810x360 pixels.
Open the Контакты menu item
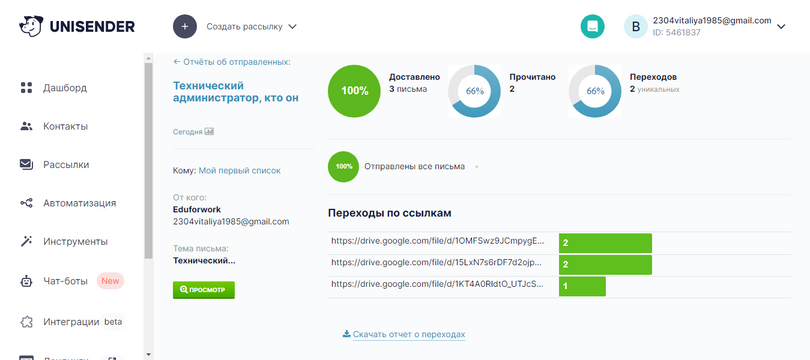tap(66, 127)
